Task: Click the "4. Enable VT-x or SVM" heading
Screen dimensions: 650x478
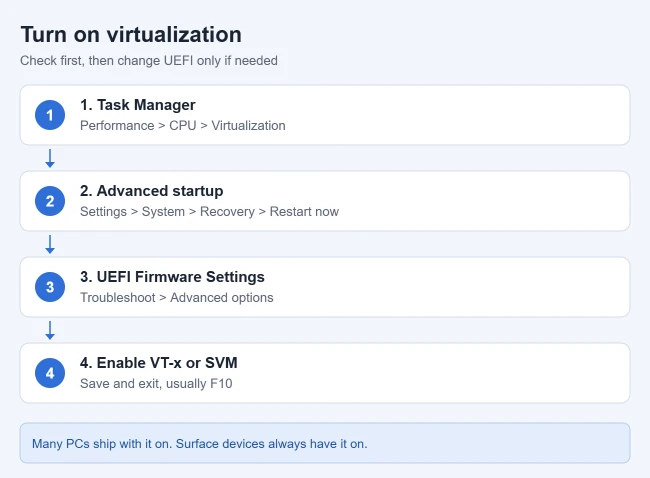Action: [x=159, y=363]
